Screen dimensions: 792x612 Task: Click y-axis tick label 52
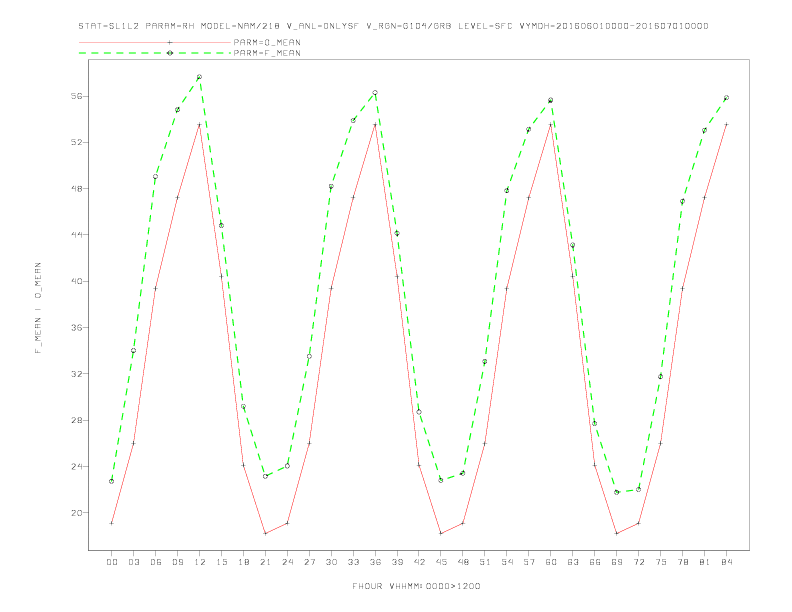coord(77,142)
